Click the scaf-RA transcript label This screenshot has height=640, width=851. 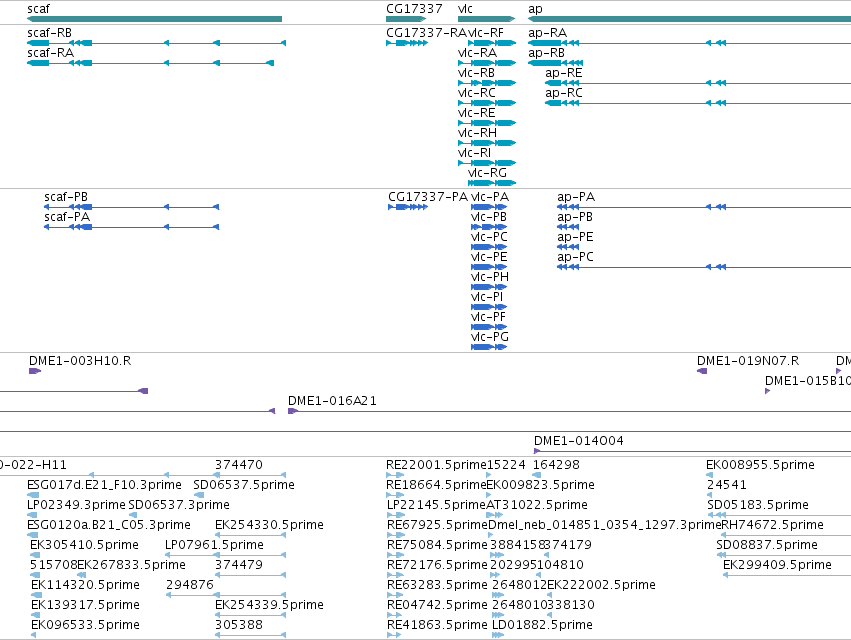pos(50,53)
